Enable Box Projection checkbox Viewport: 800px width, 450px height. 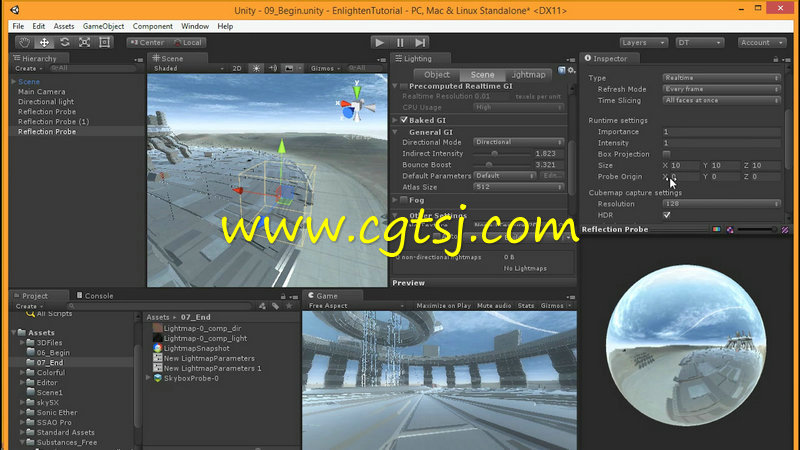(x=666, y=154)
